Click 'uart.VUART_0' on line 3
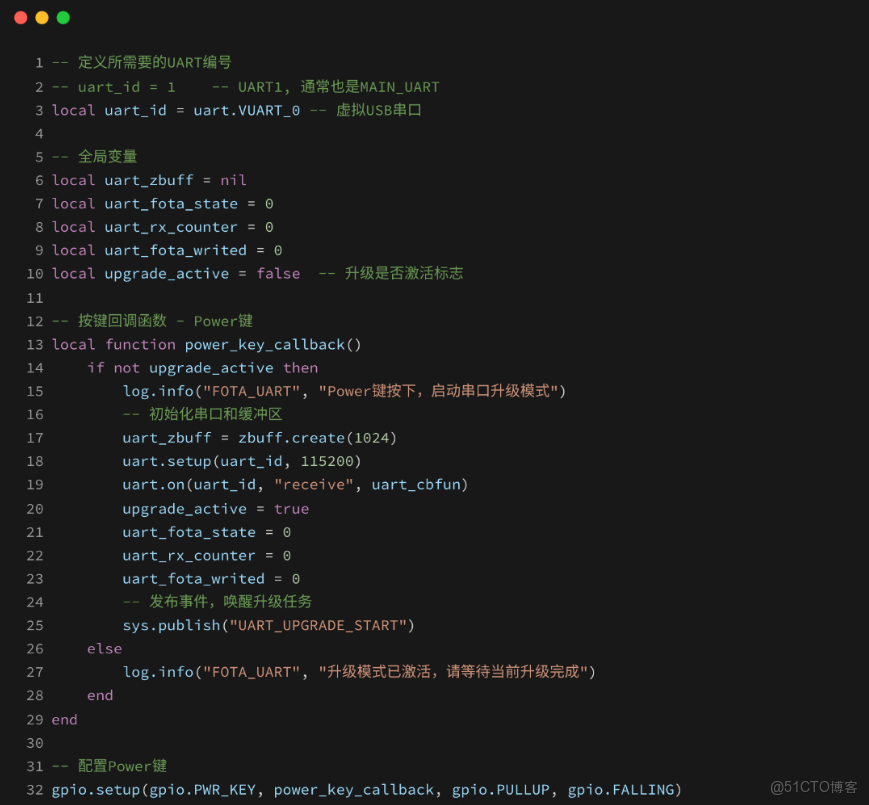 pos(247,111)
